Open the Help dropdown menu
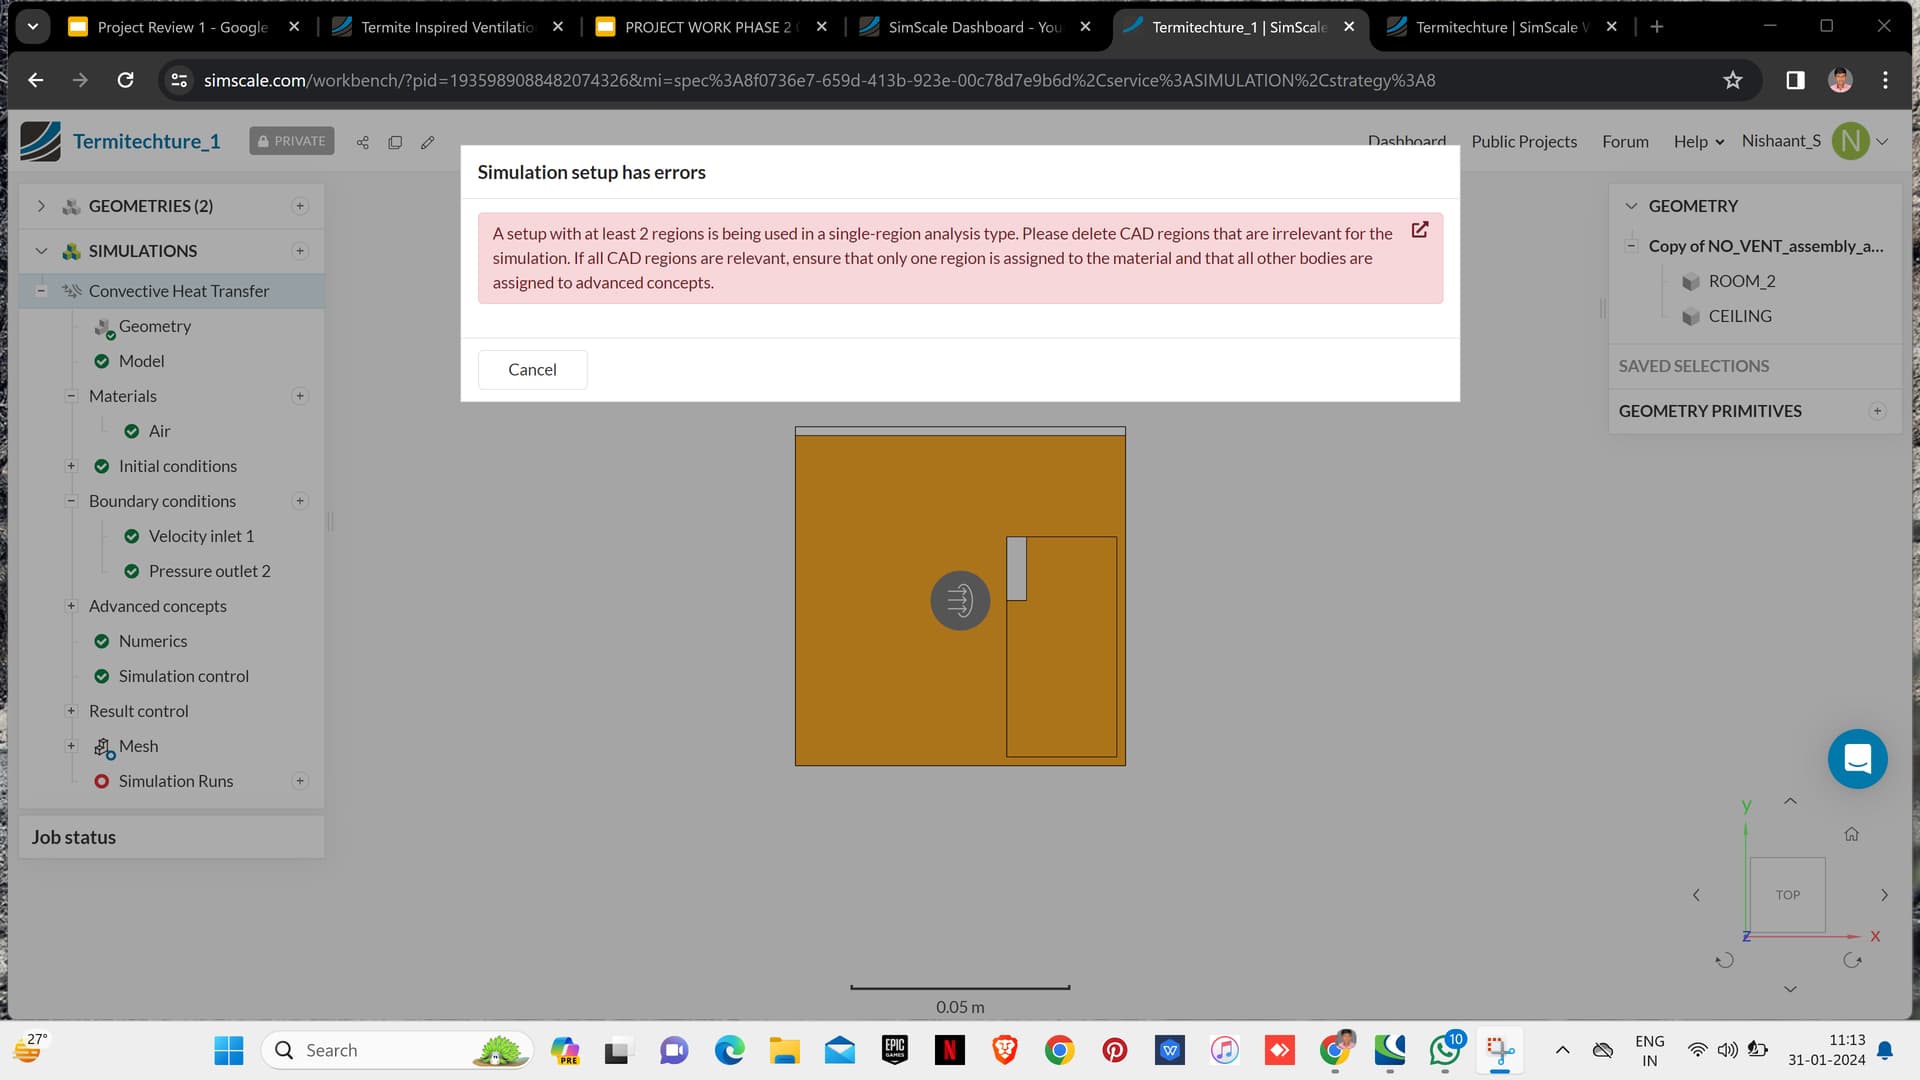 (x=1698, y=142)
